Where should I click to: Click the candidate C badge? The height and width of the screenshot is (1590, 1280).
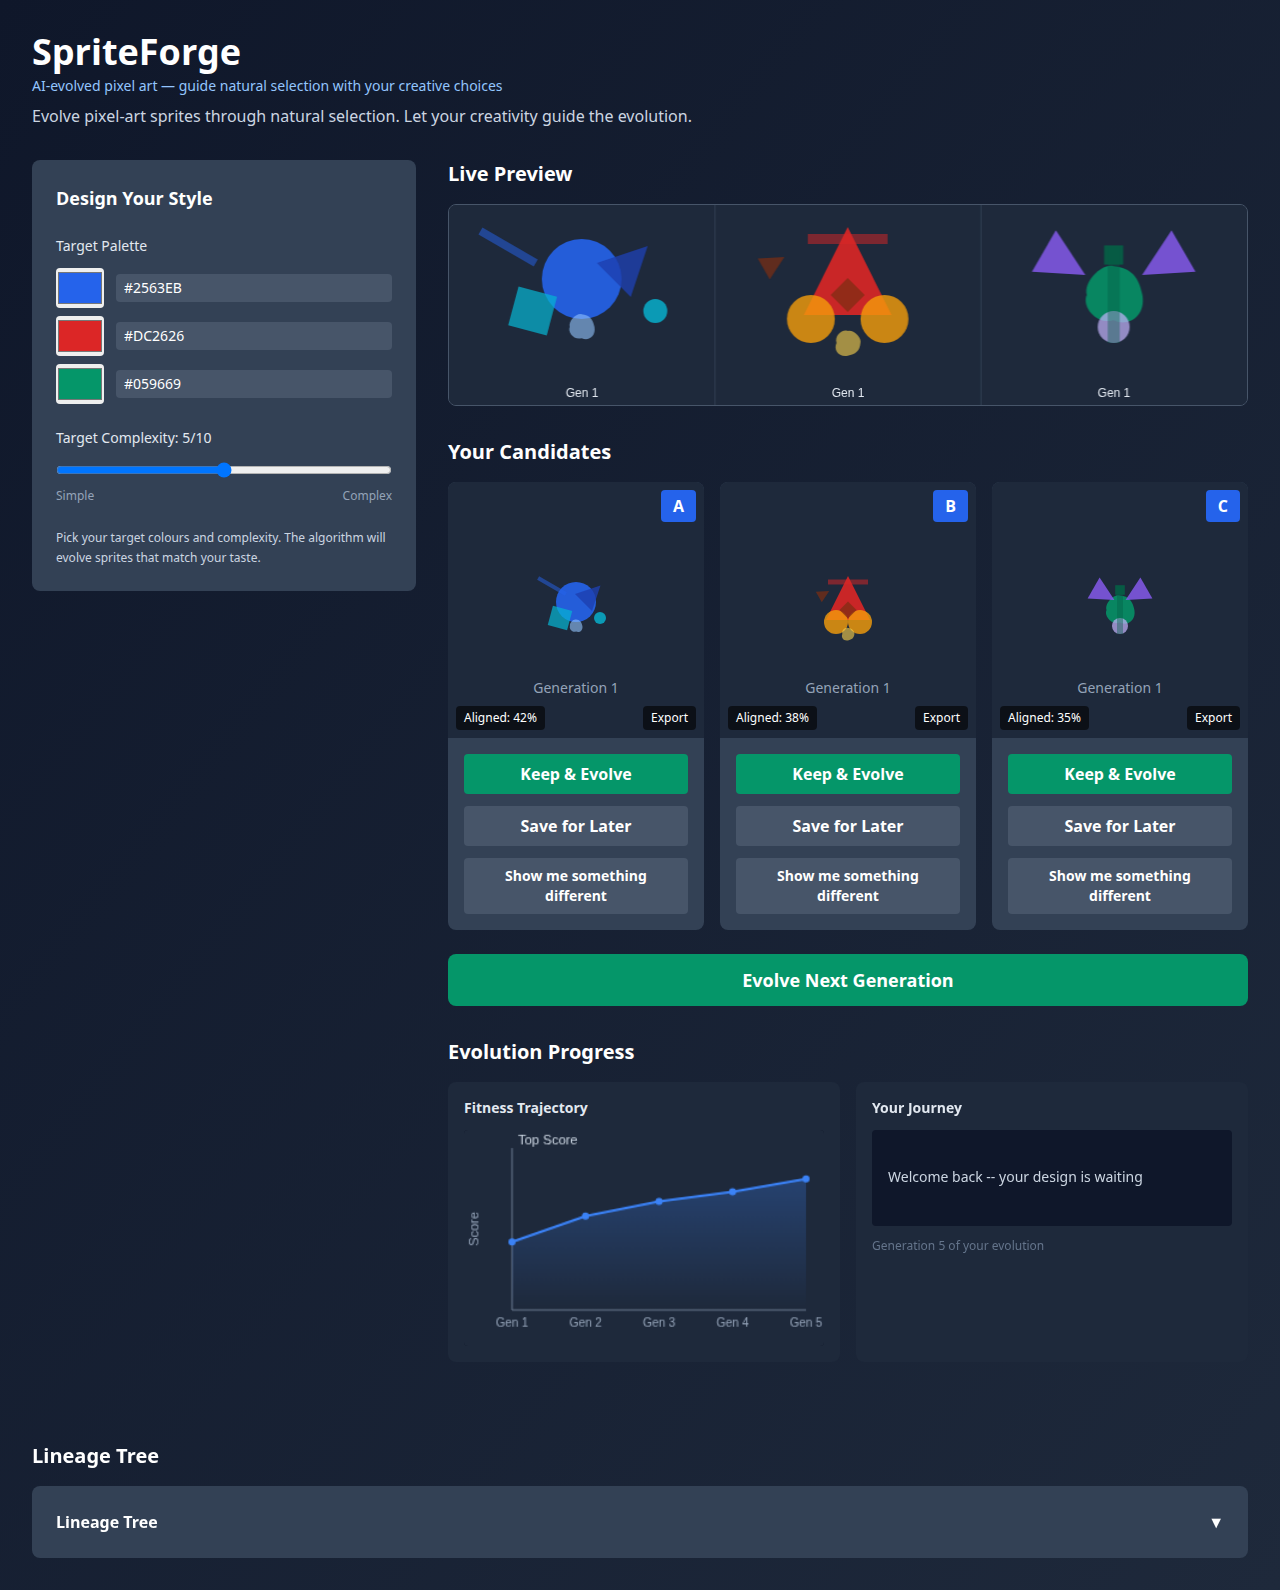click(x=1222, y=506)
